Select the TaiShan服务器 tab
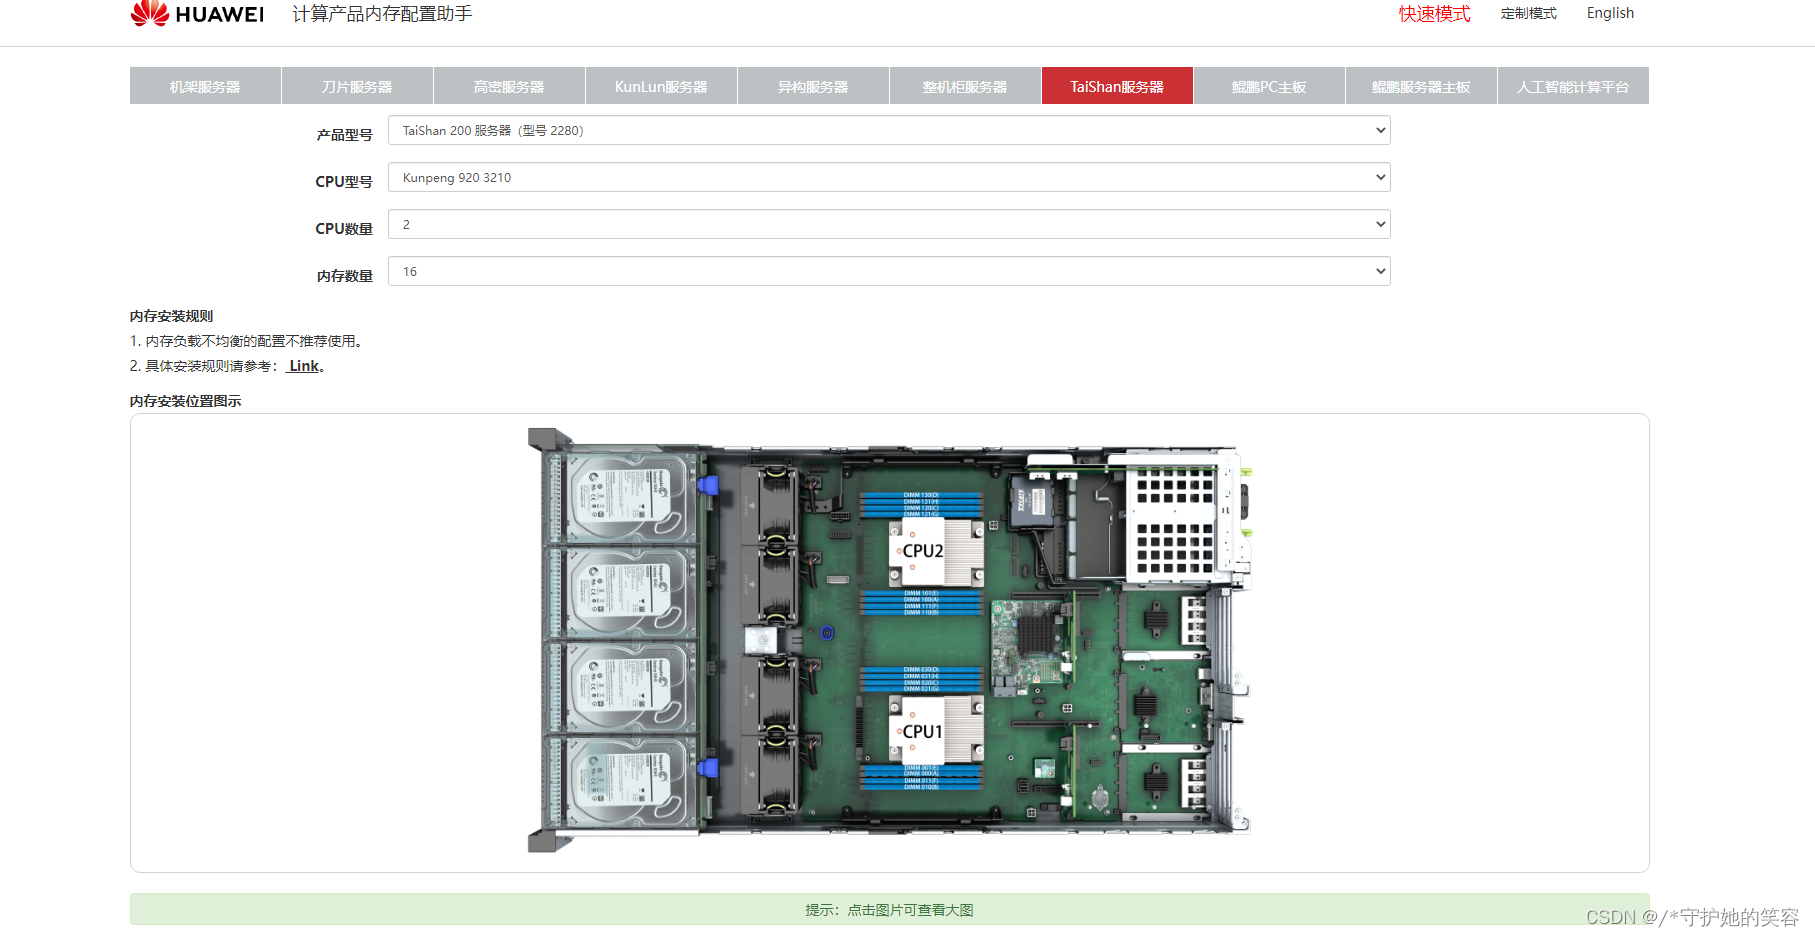 point(1117,86)
